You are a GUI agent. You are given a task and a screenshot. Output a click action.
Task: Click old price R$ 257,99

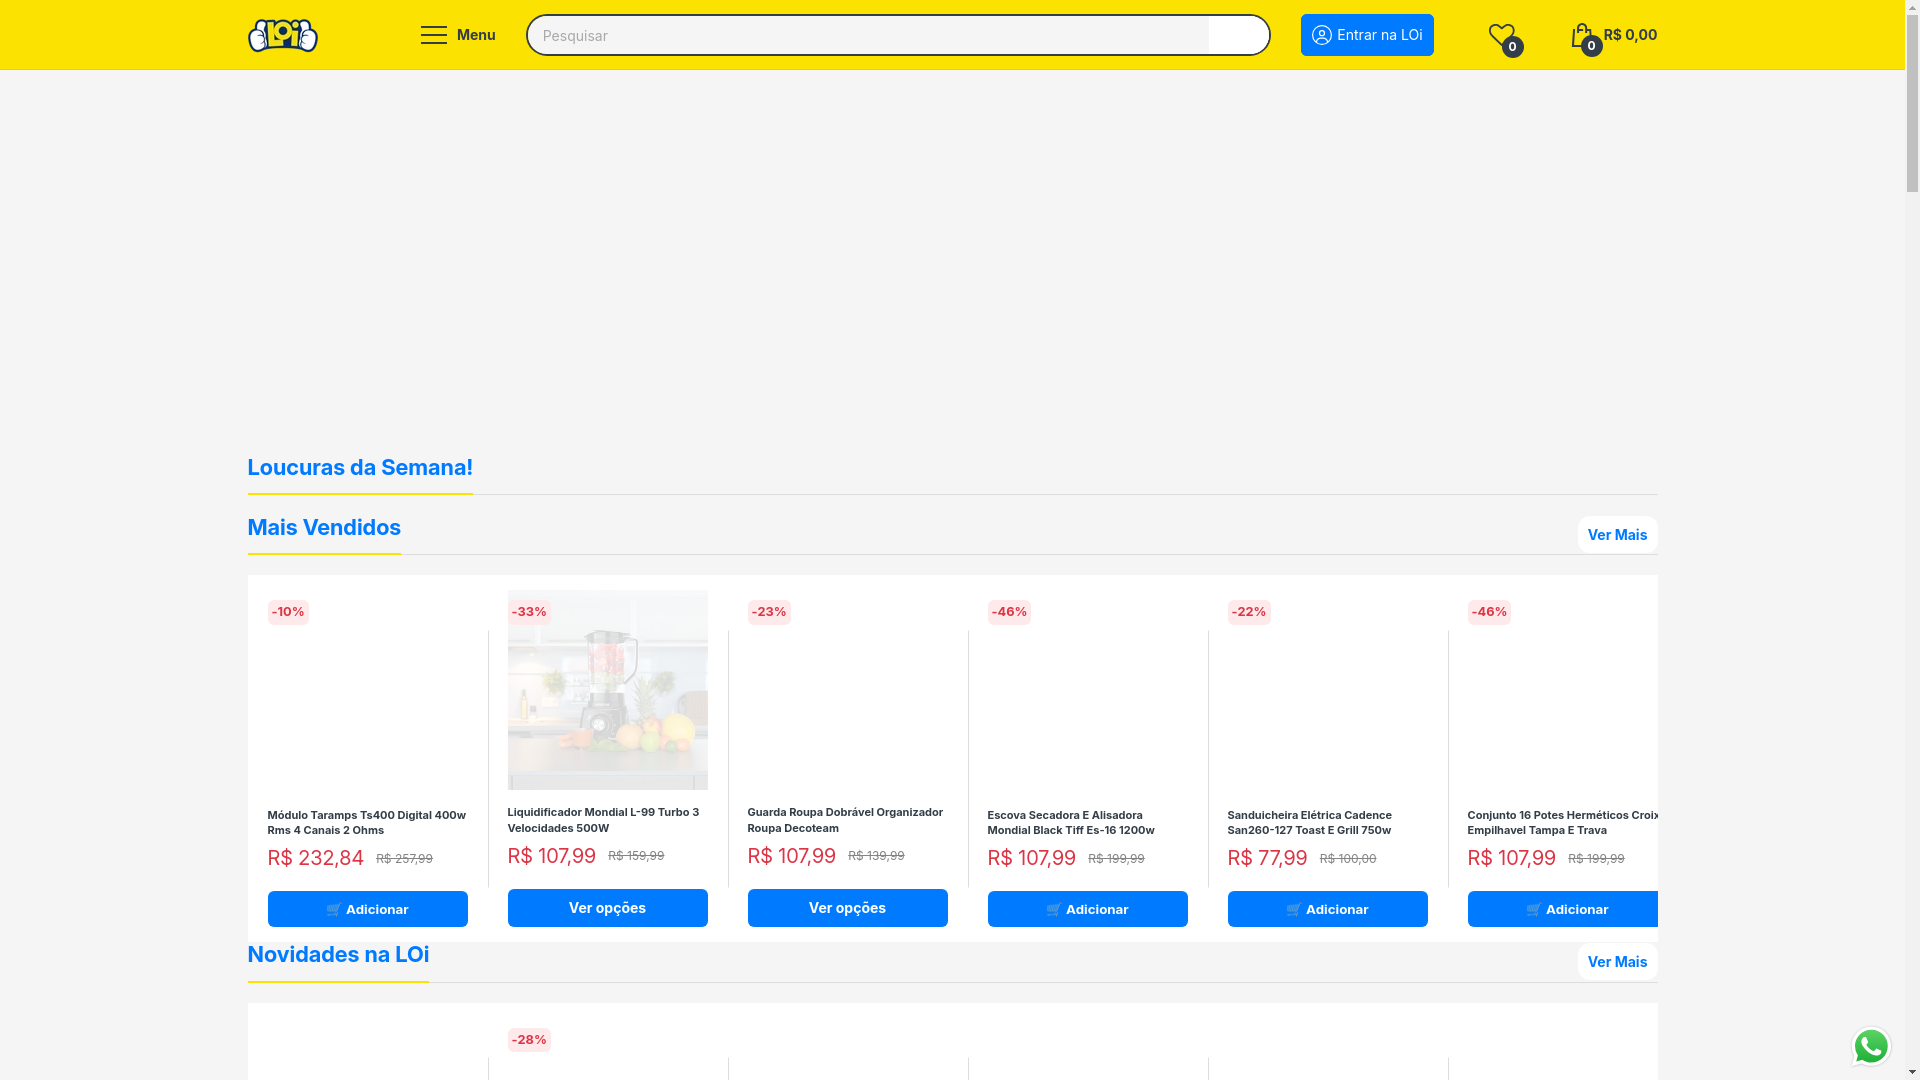pos(404,859)
